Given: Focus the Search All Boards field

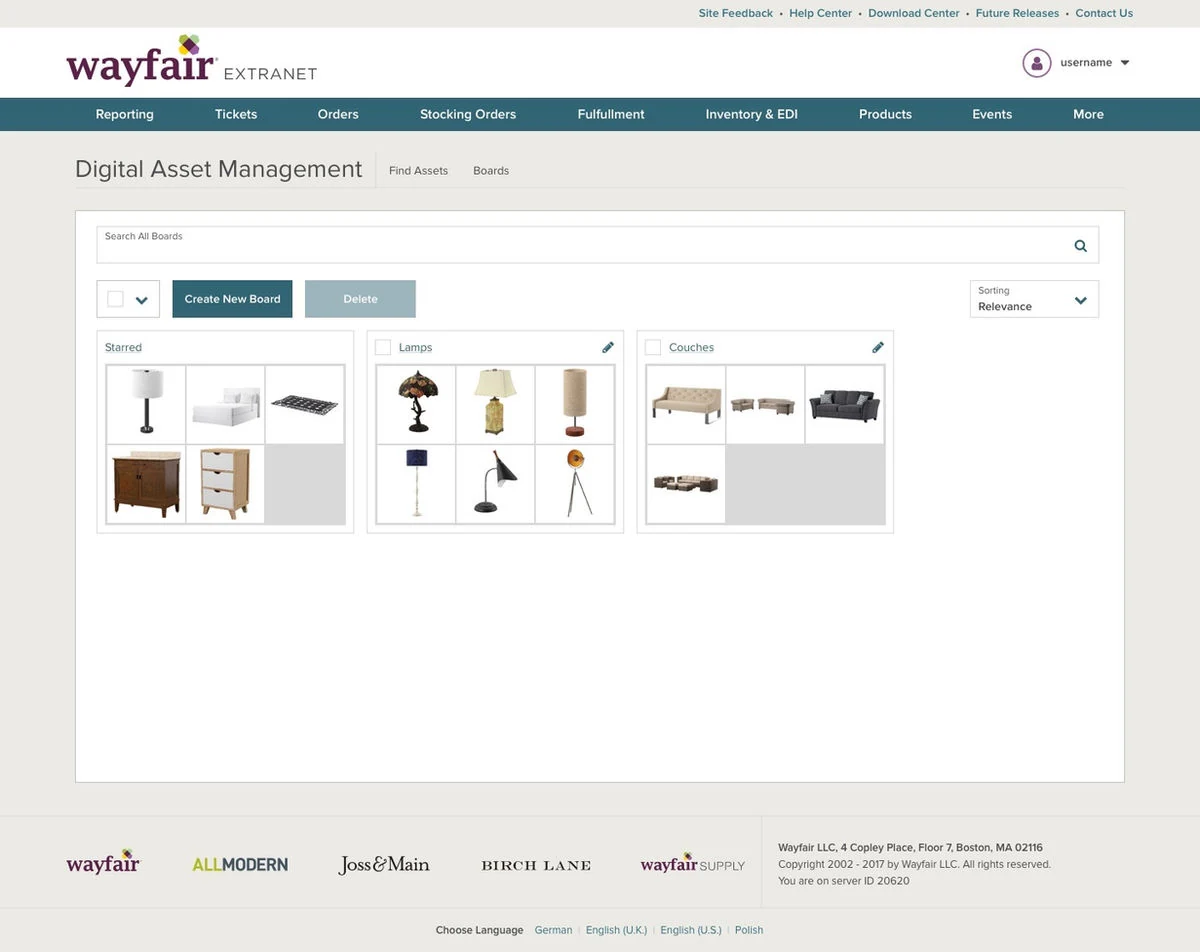Looking at the screenshot, I should (598, 245).
